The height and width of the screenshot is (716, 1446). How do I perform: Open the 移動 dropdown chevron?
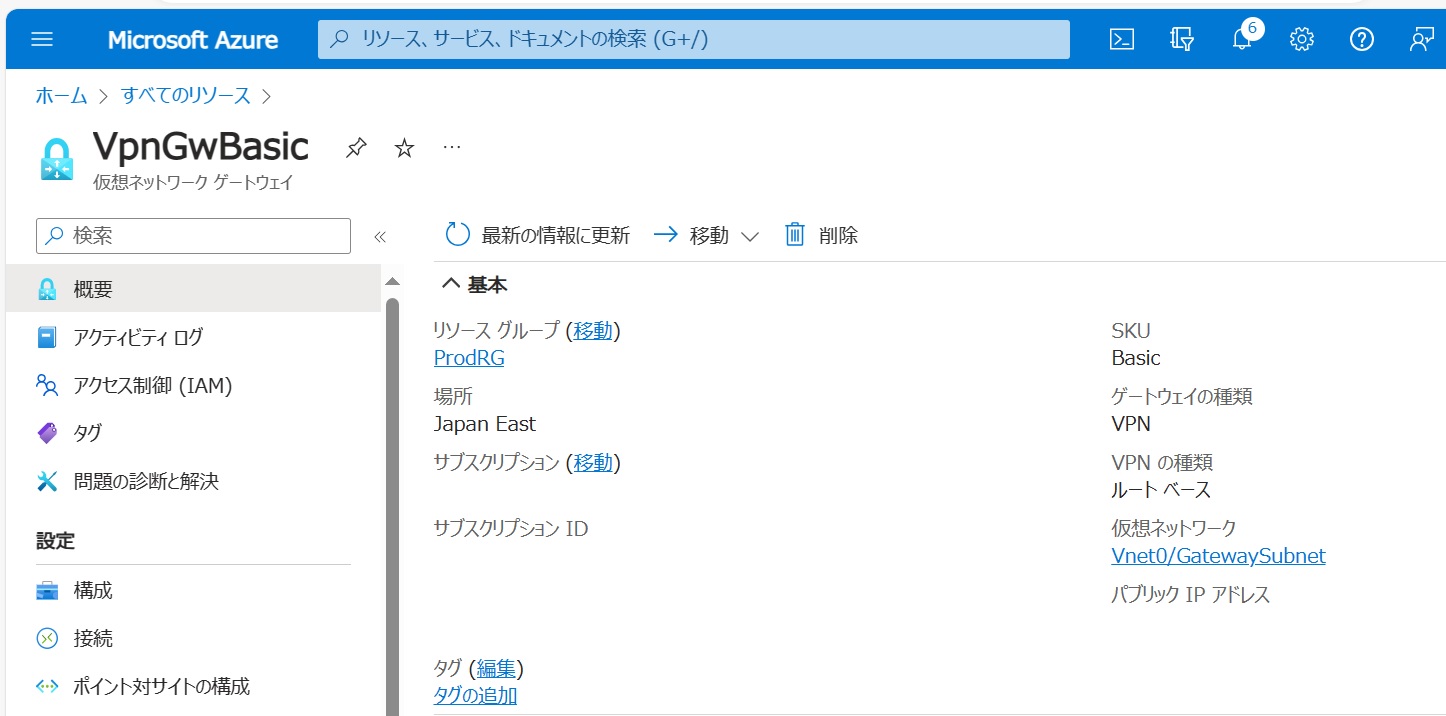click(750, 237)
